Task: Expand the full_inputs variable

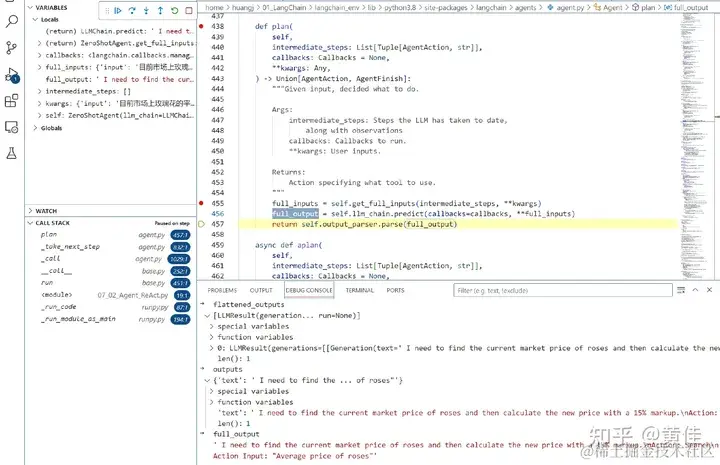Action: [x=39, y=67]
